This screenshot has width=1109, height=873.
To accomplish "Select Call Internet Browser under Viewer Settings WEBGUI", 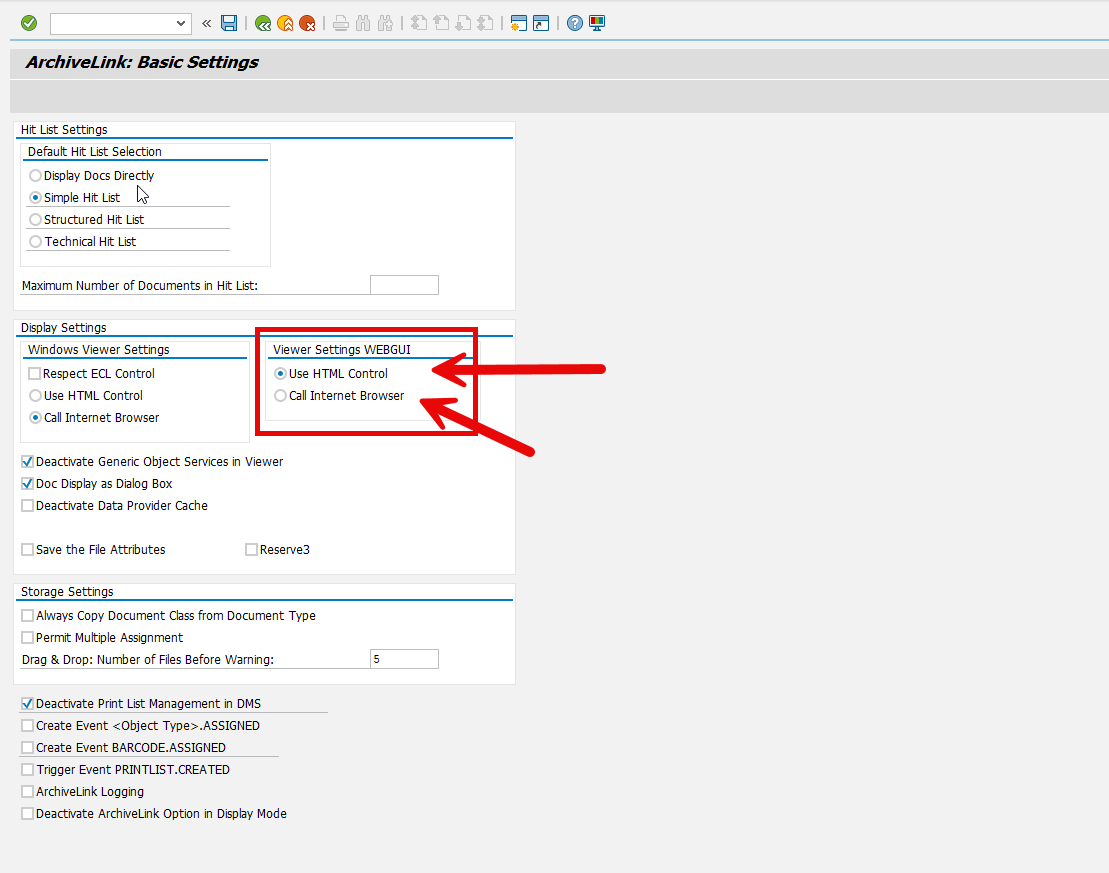I will click(x=281, y=395).
